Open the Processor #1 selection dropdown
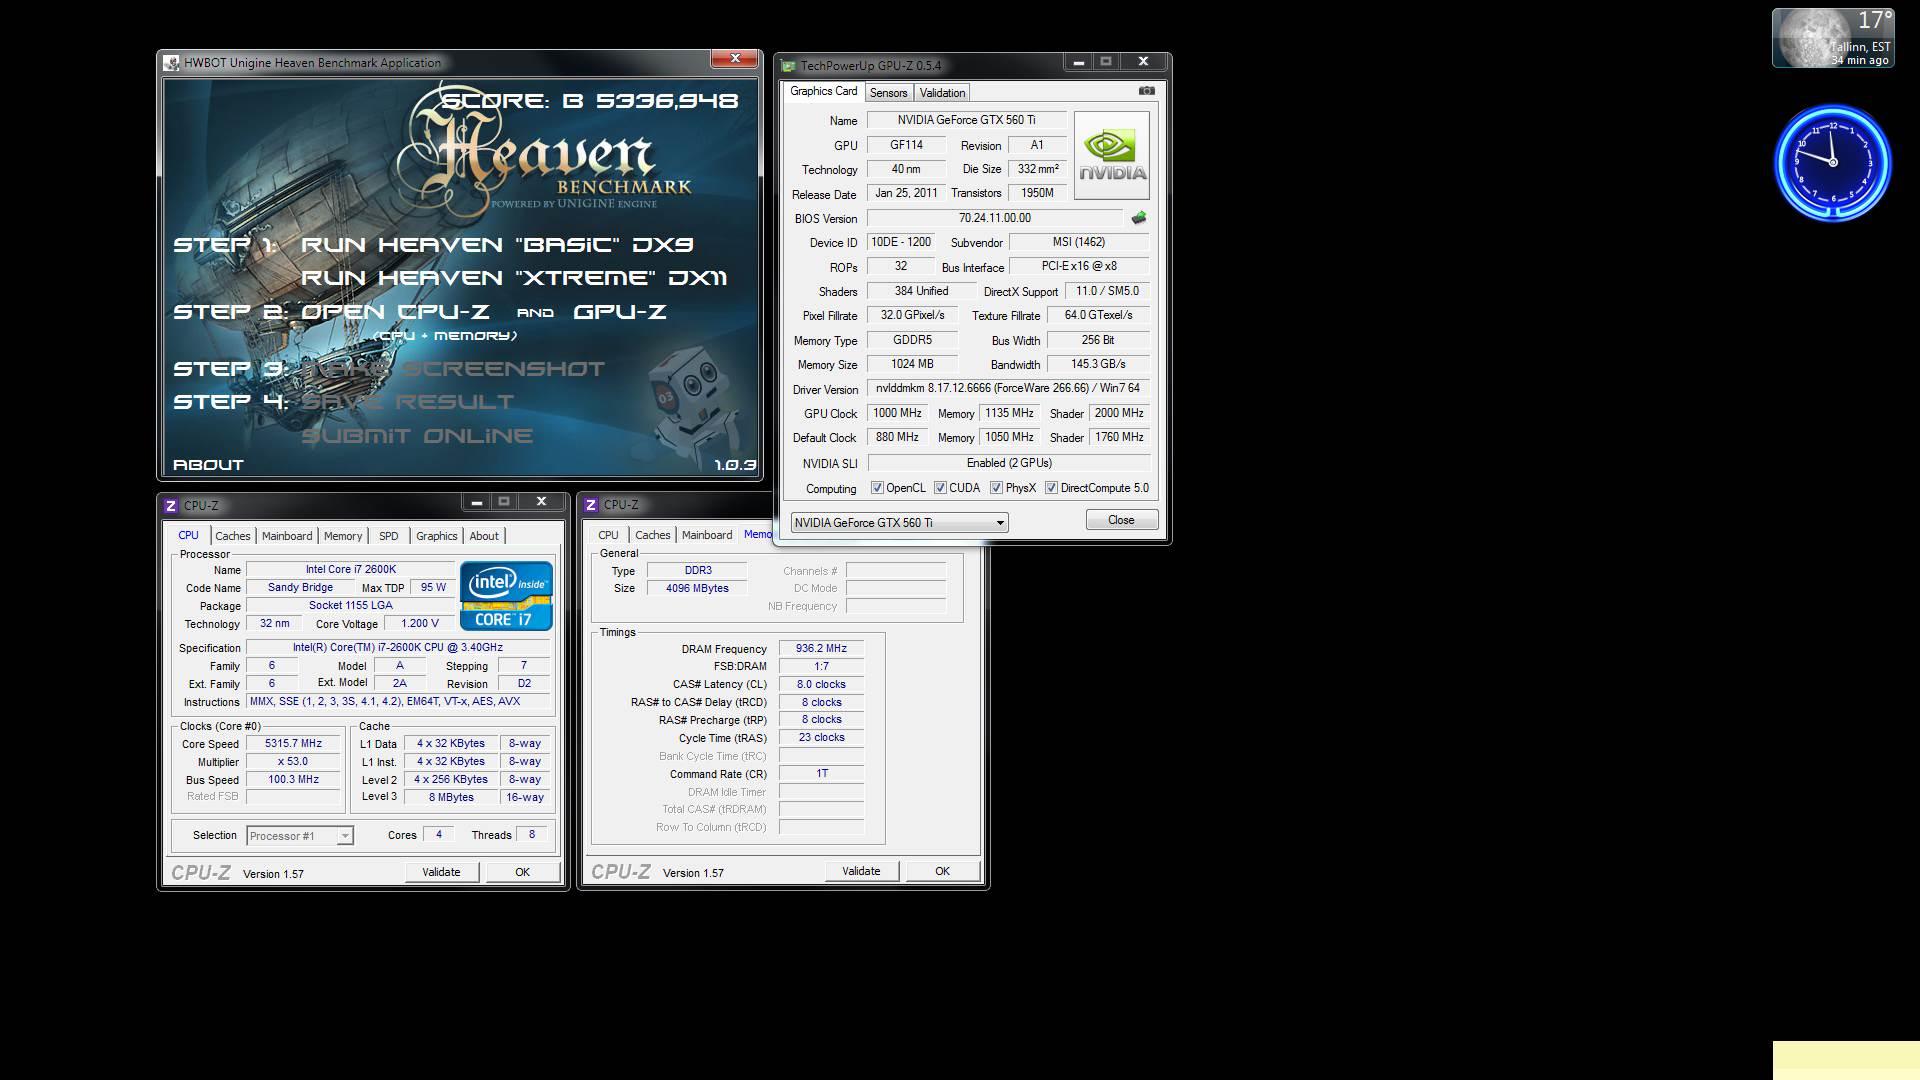1920x1080 pixels. pyautogui.click(x=299, y=836)
